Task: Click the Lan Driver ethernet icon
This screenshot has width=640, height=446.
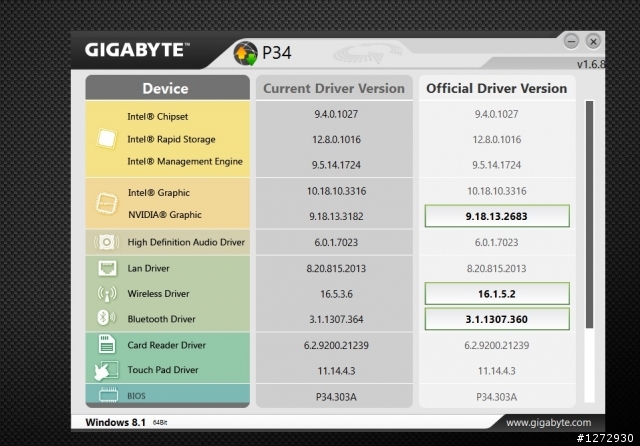Action: 107,268
